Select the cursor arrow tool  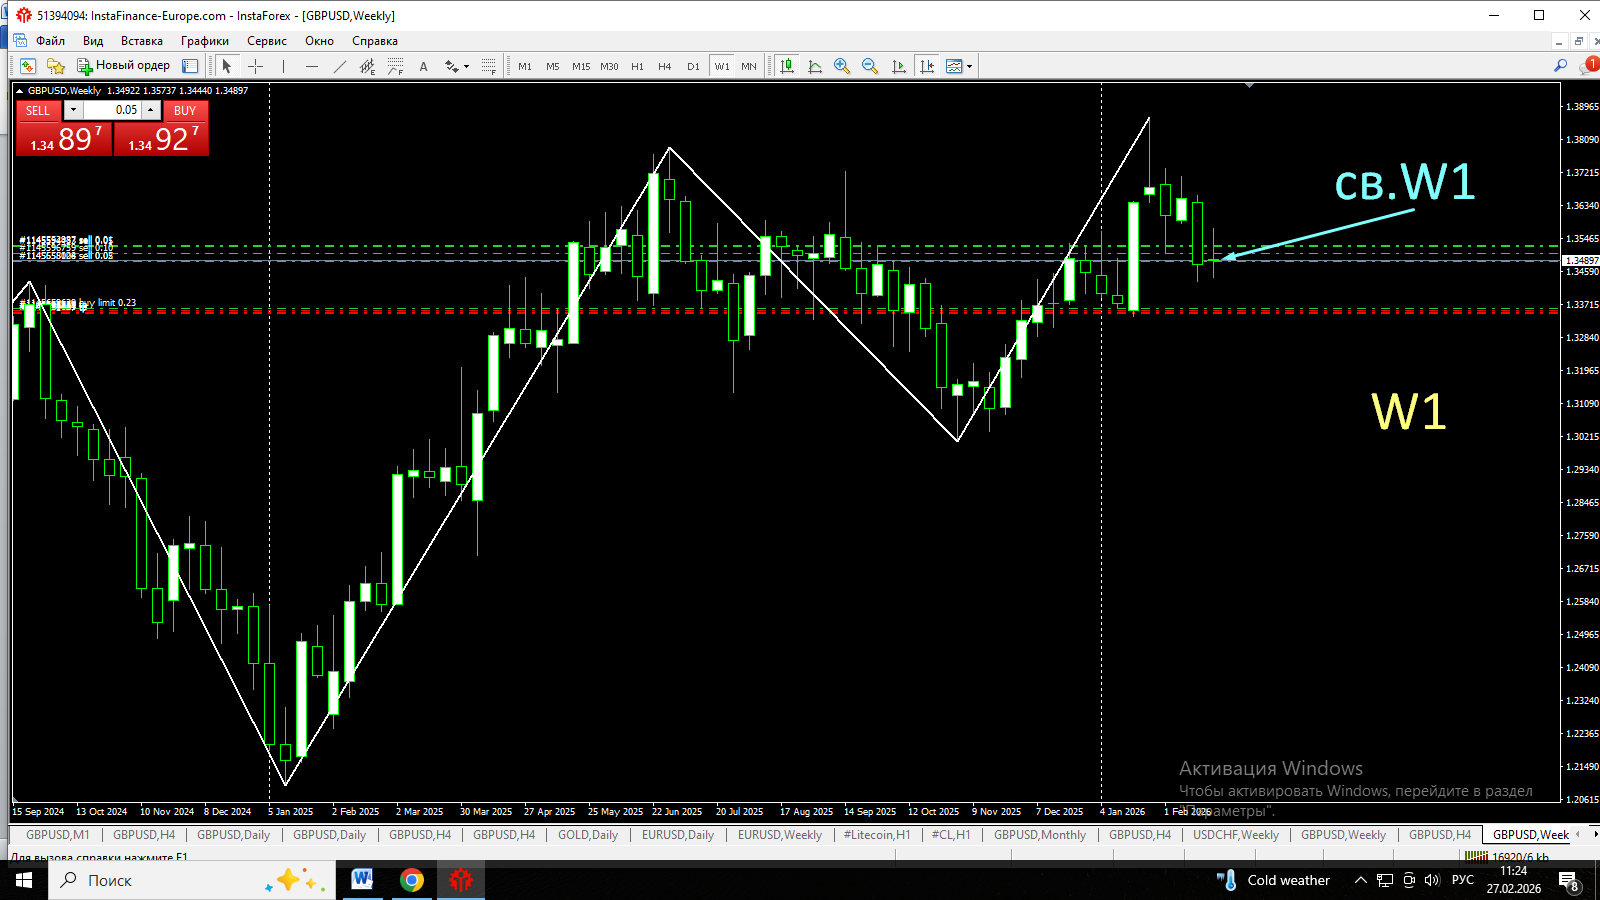(x=227, y=66)
